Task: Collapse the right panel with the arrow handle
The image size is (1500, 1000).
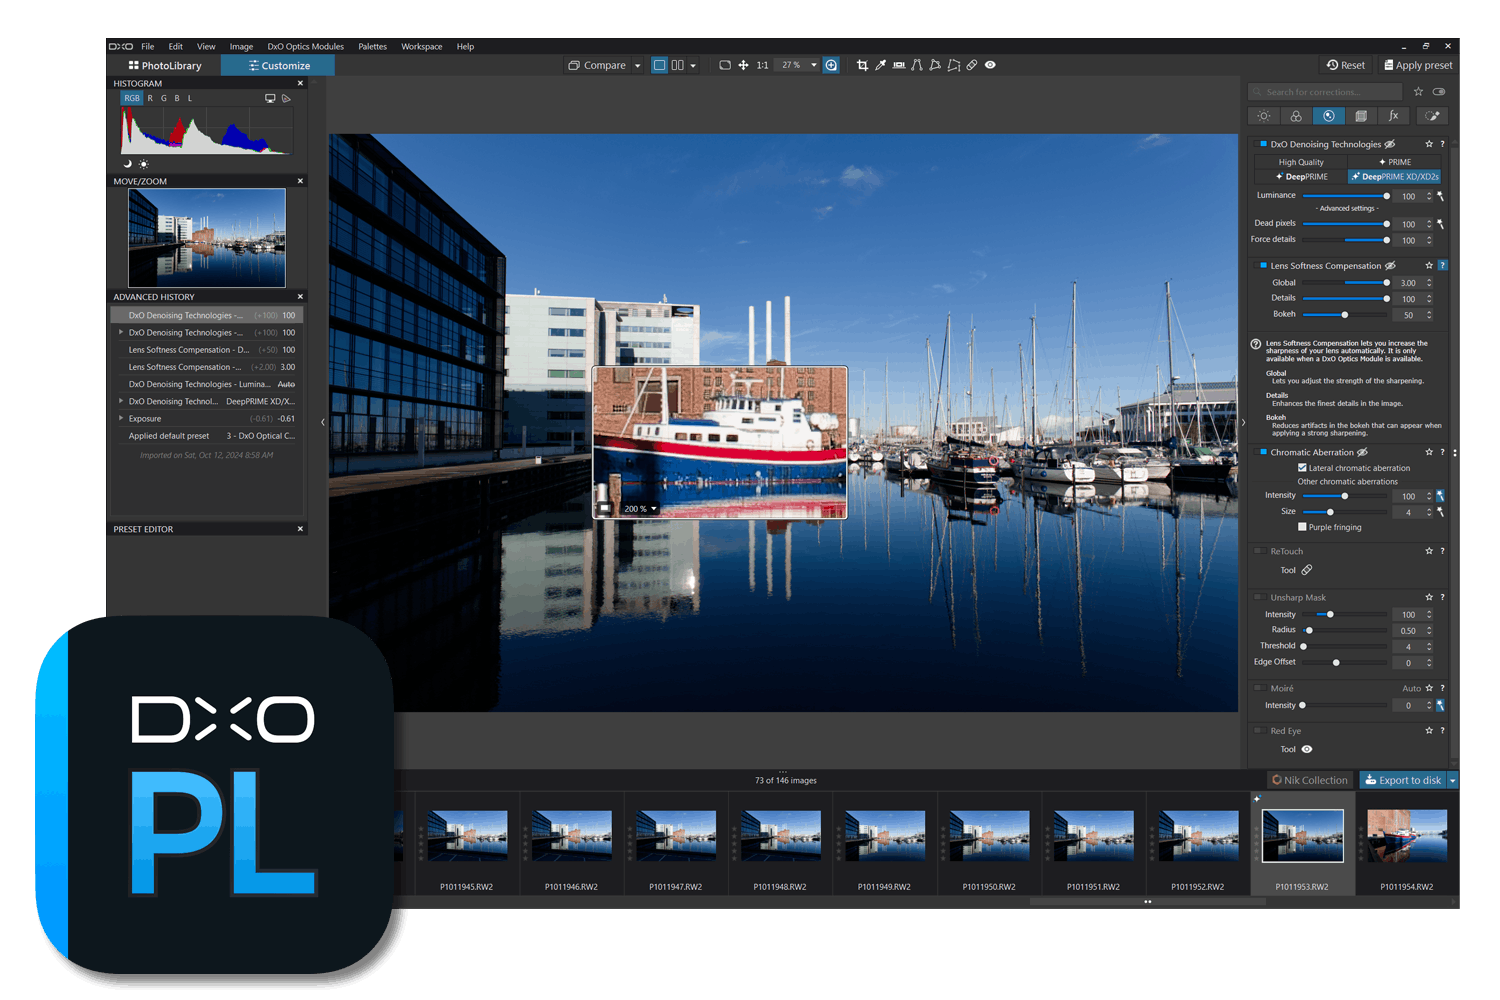Action: [x=1243, y=422]
